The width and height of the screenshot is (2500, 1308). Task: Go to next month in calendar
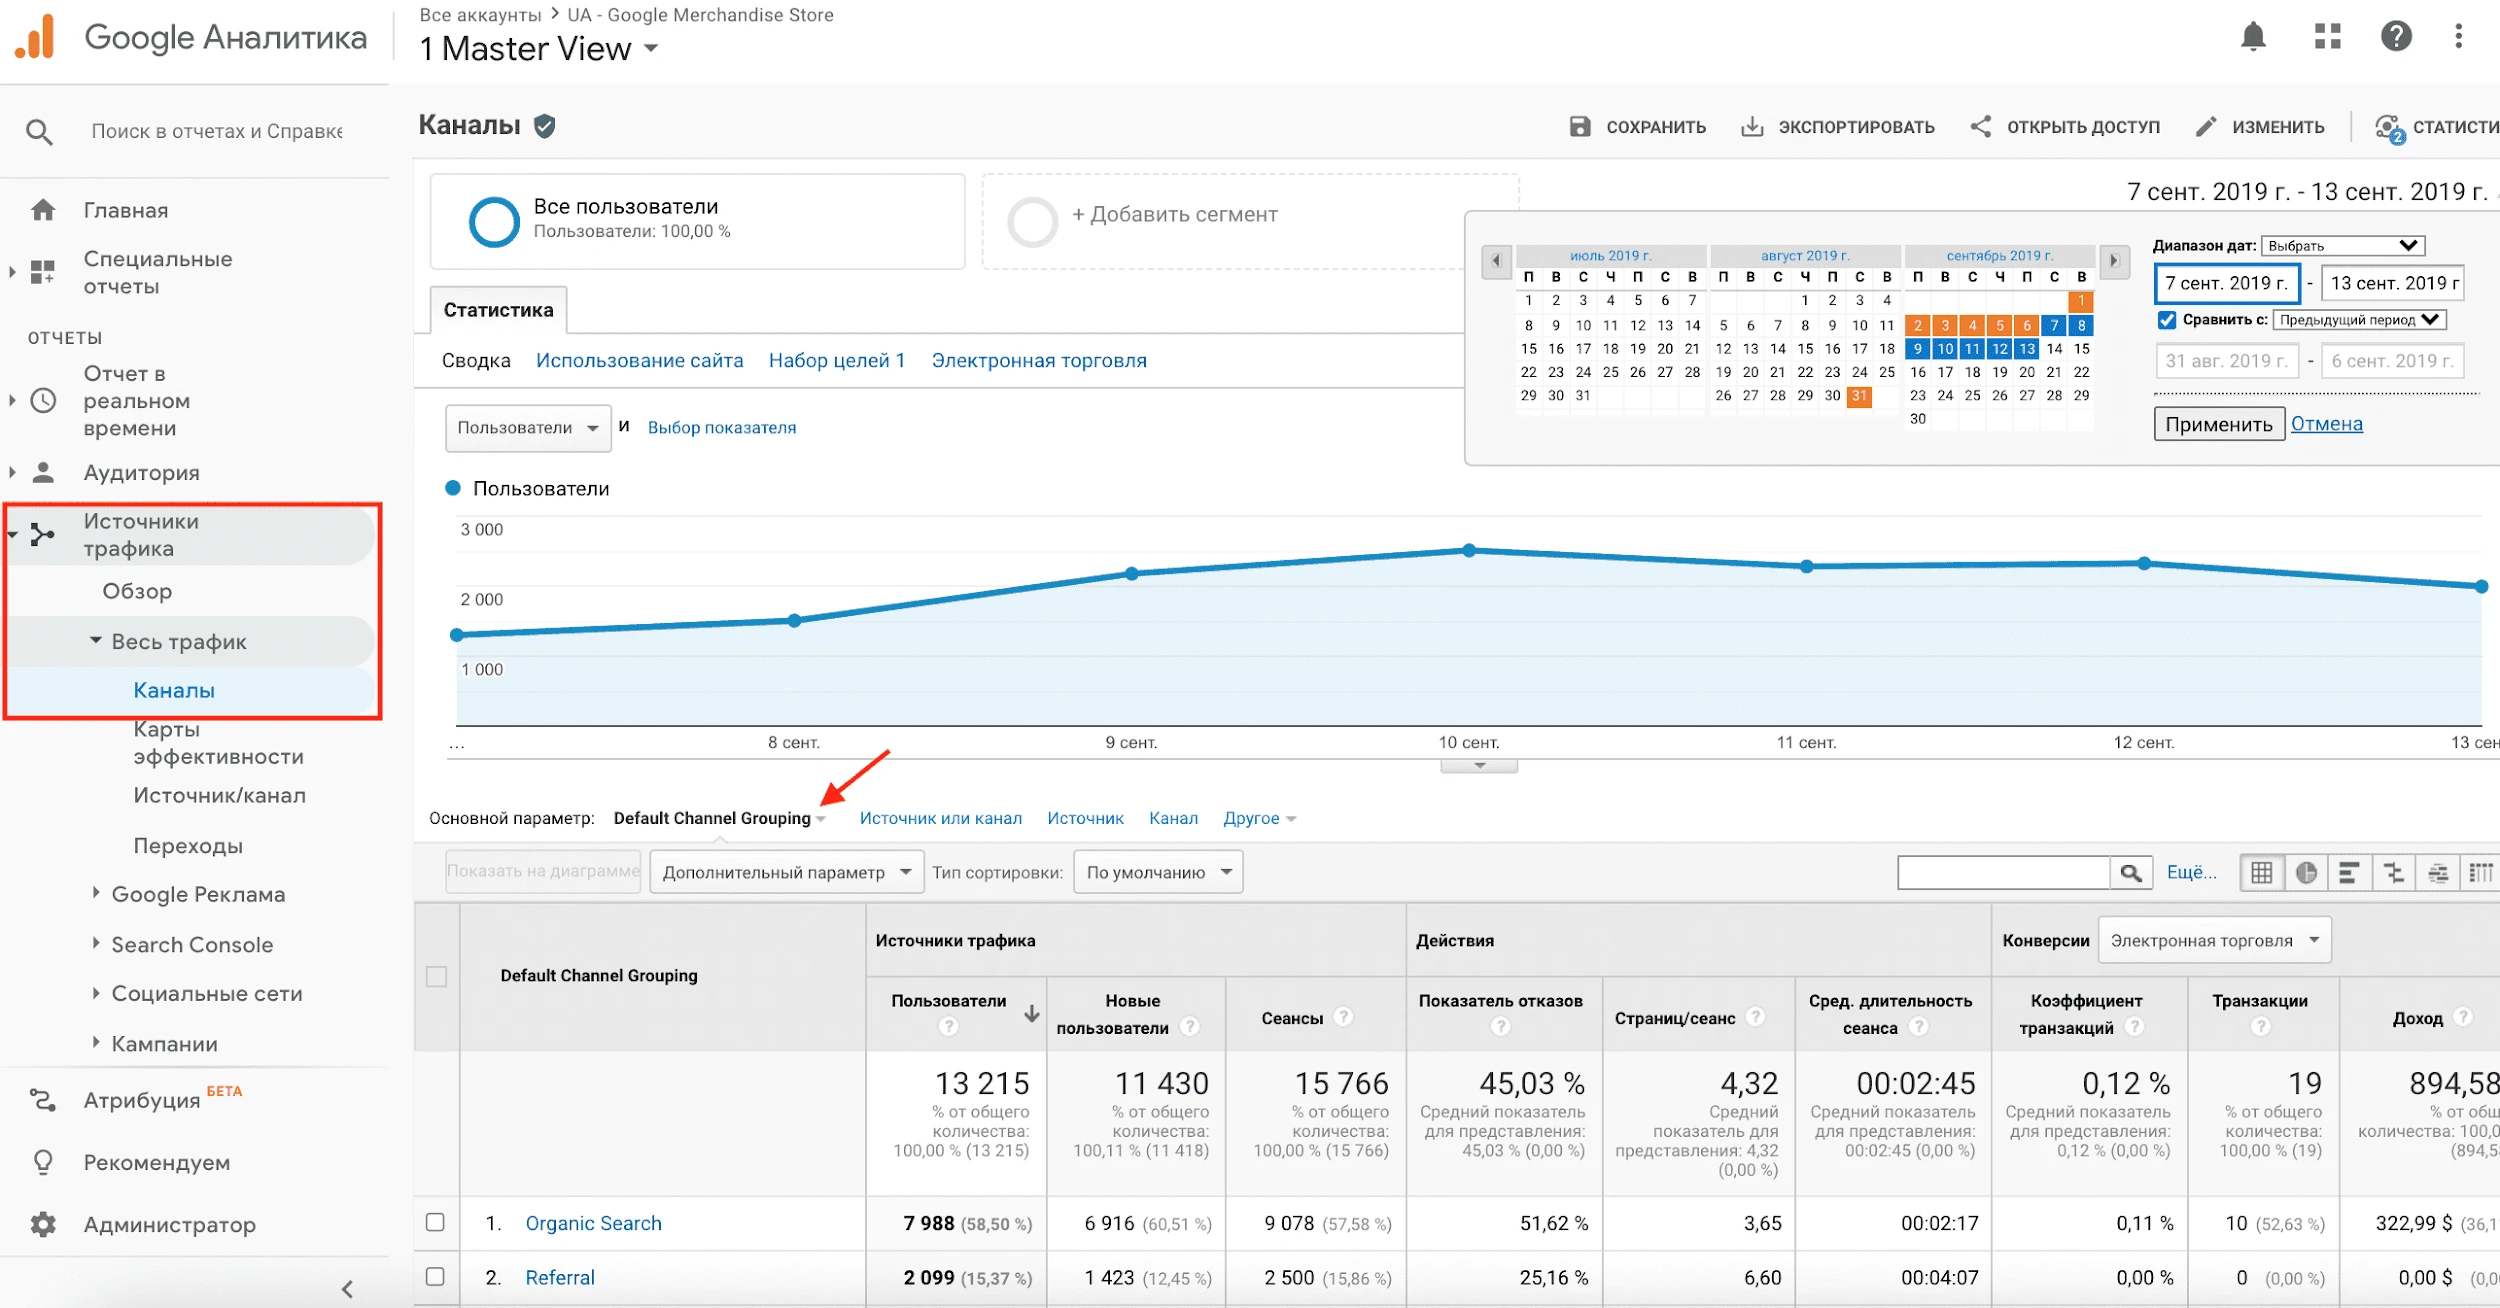(2113, 261)
